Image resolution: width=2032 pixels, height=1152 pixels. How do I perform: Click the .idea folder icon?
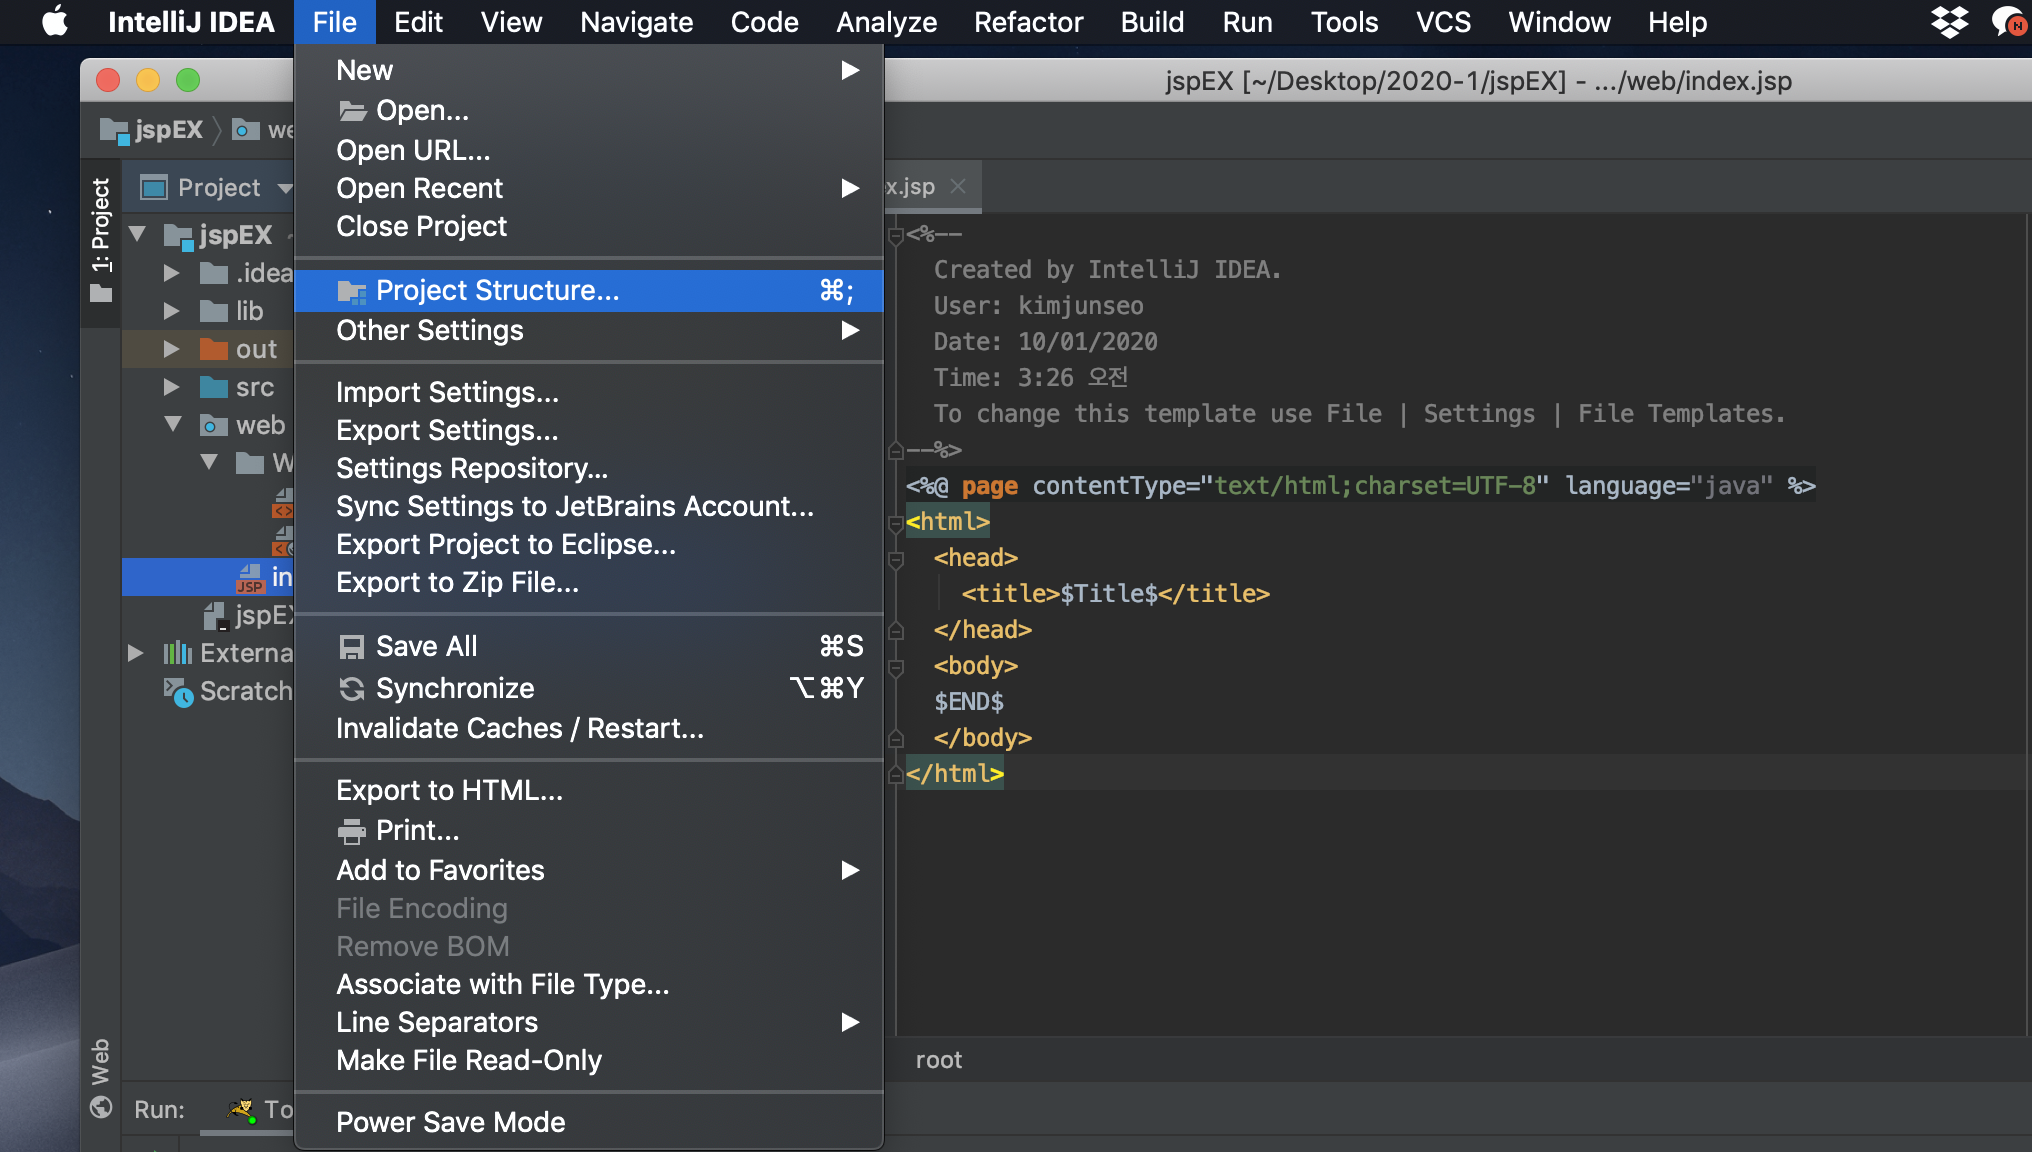(214, 273)
